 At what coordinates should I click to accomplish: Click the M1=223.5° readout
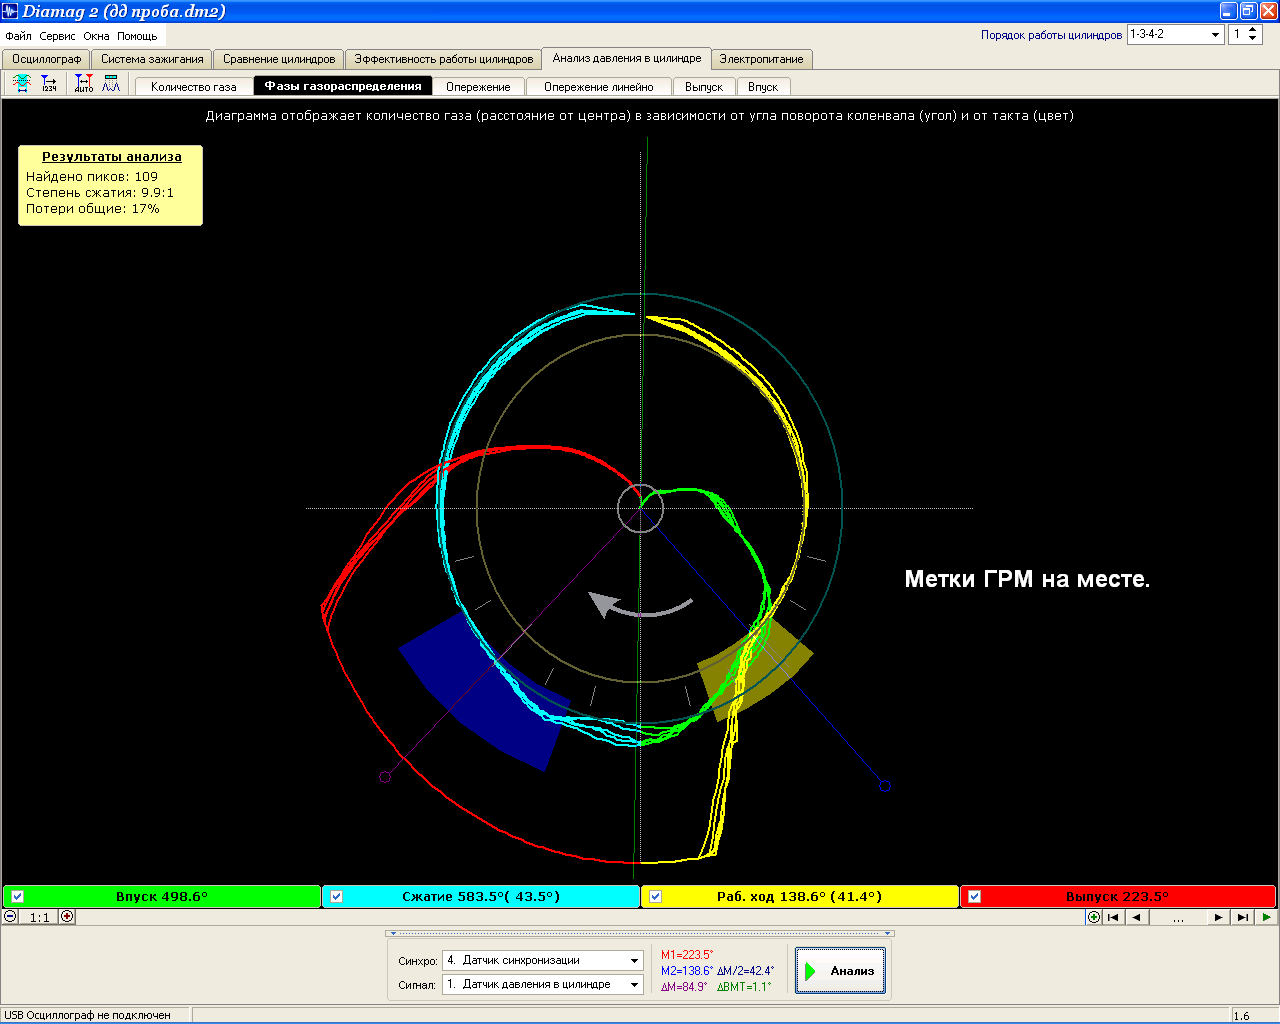687,955
